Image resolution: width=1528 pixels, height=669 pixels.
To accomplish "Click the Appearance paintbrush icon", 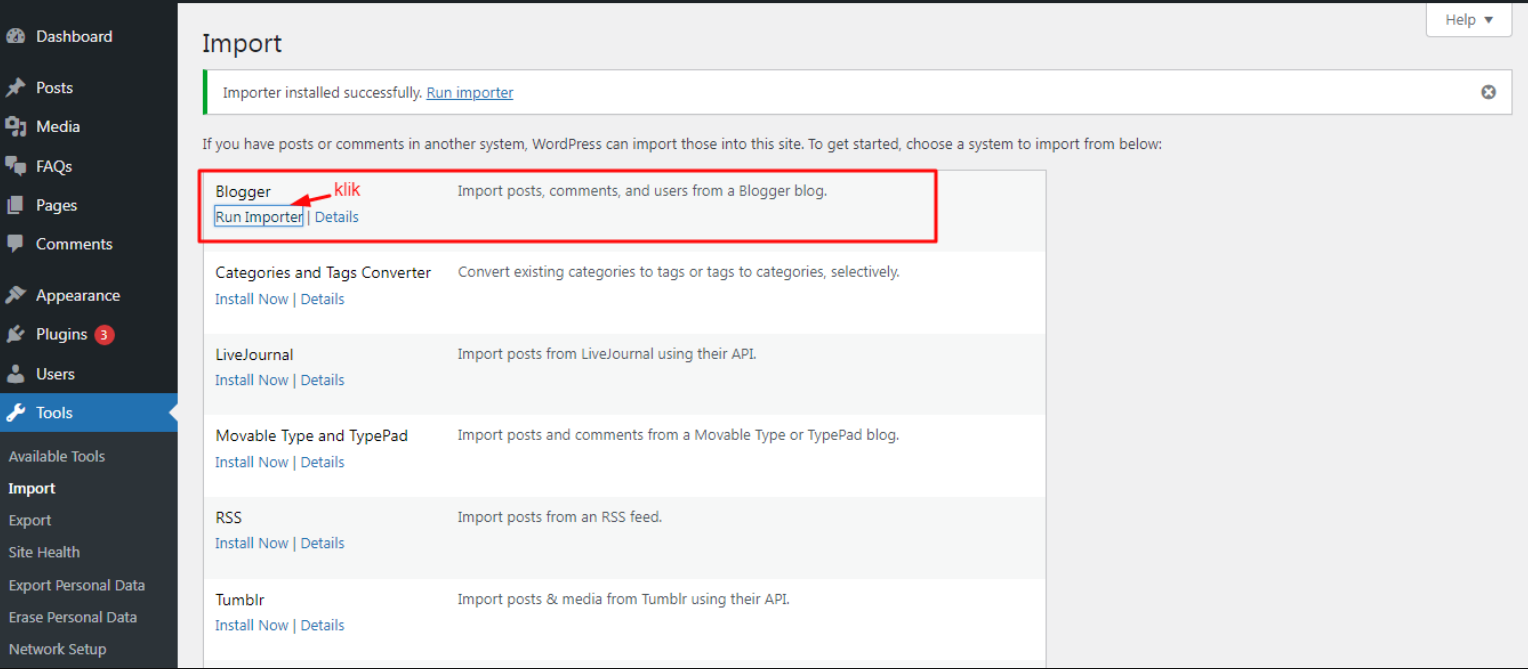I will [x=15, y=295].
